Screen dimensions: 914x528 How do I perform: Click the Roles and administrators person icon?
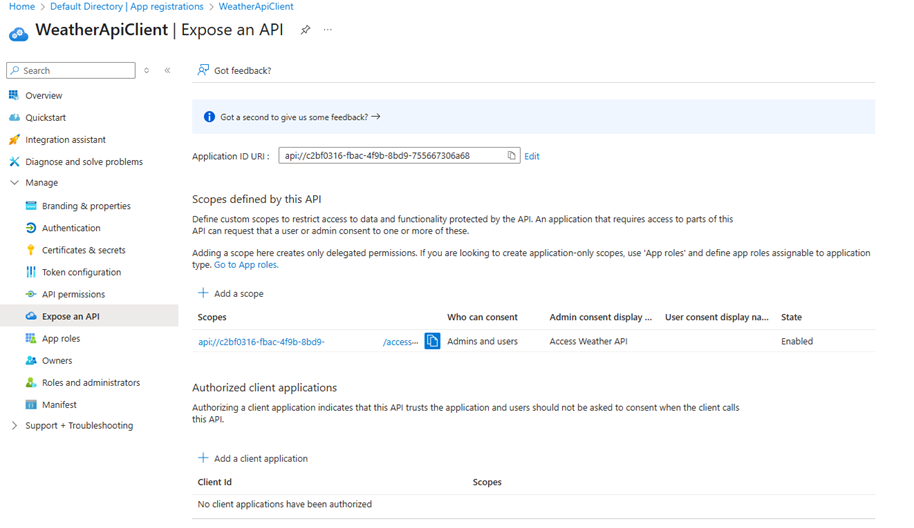[x=31, y=382]
